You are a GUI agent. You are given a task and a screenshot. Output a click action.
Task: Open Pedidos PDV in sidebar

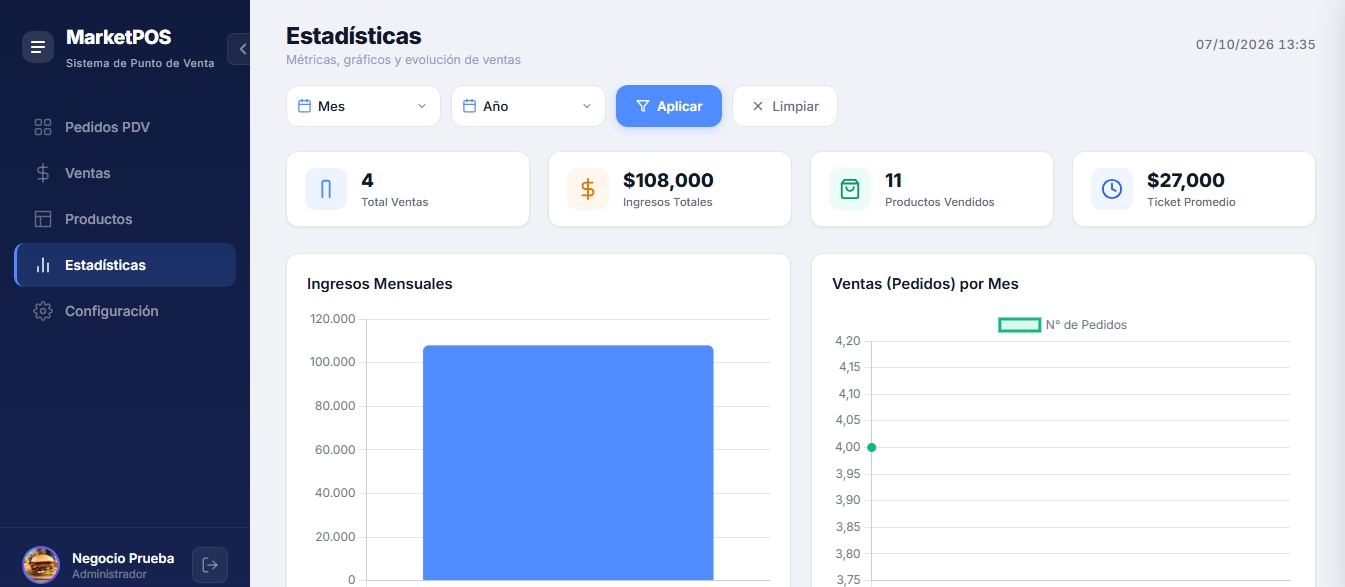point(125,127)
